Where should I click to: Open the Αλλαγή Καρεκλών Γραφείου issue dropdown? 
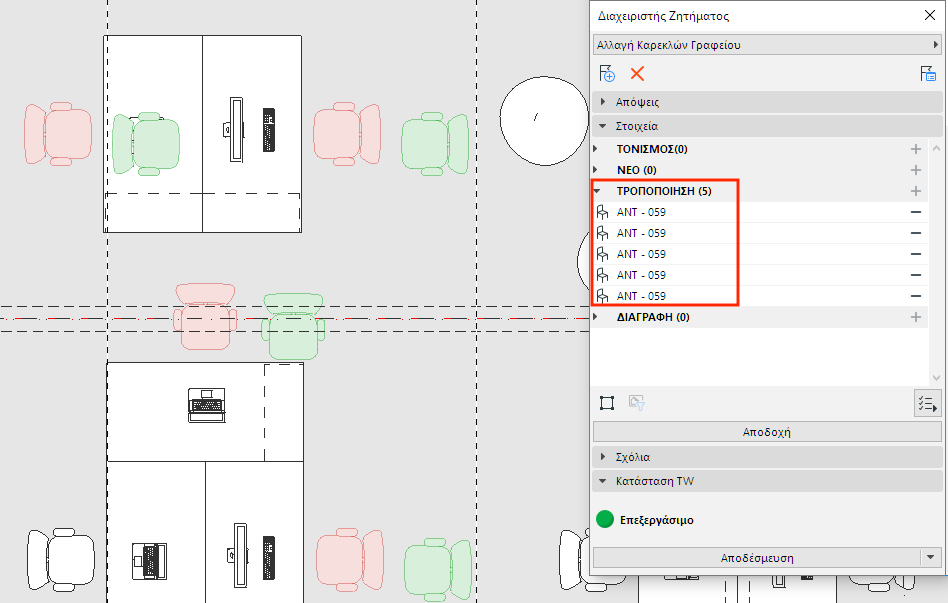[767, 45]
